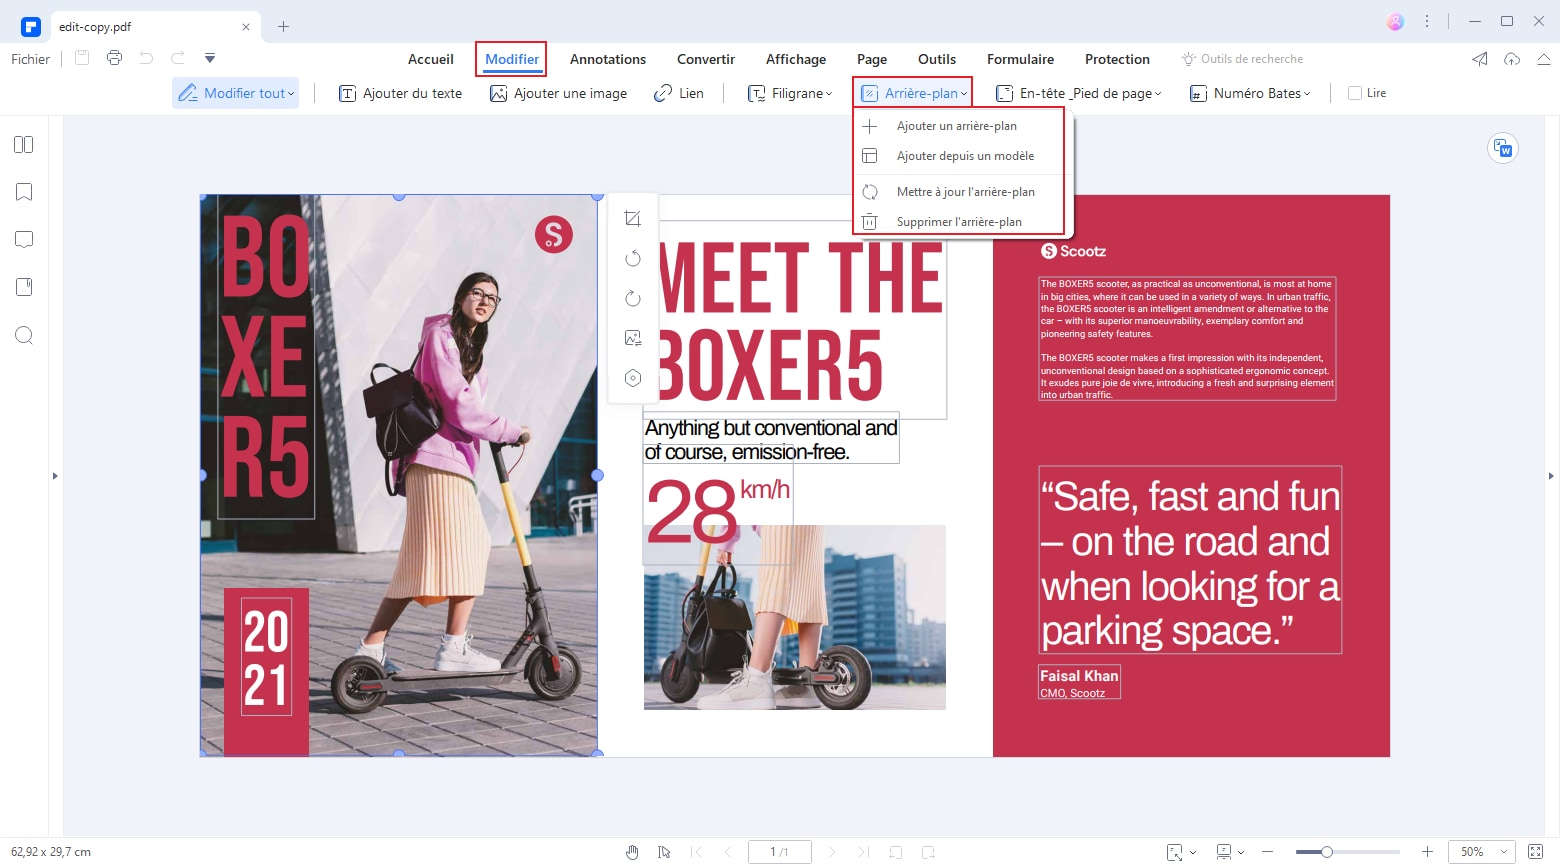Open the Numéro Bates dropdown
Screen dimensions: 1560x867
[1250, 93]
